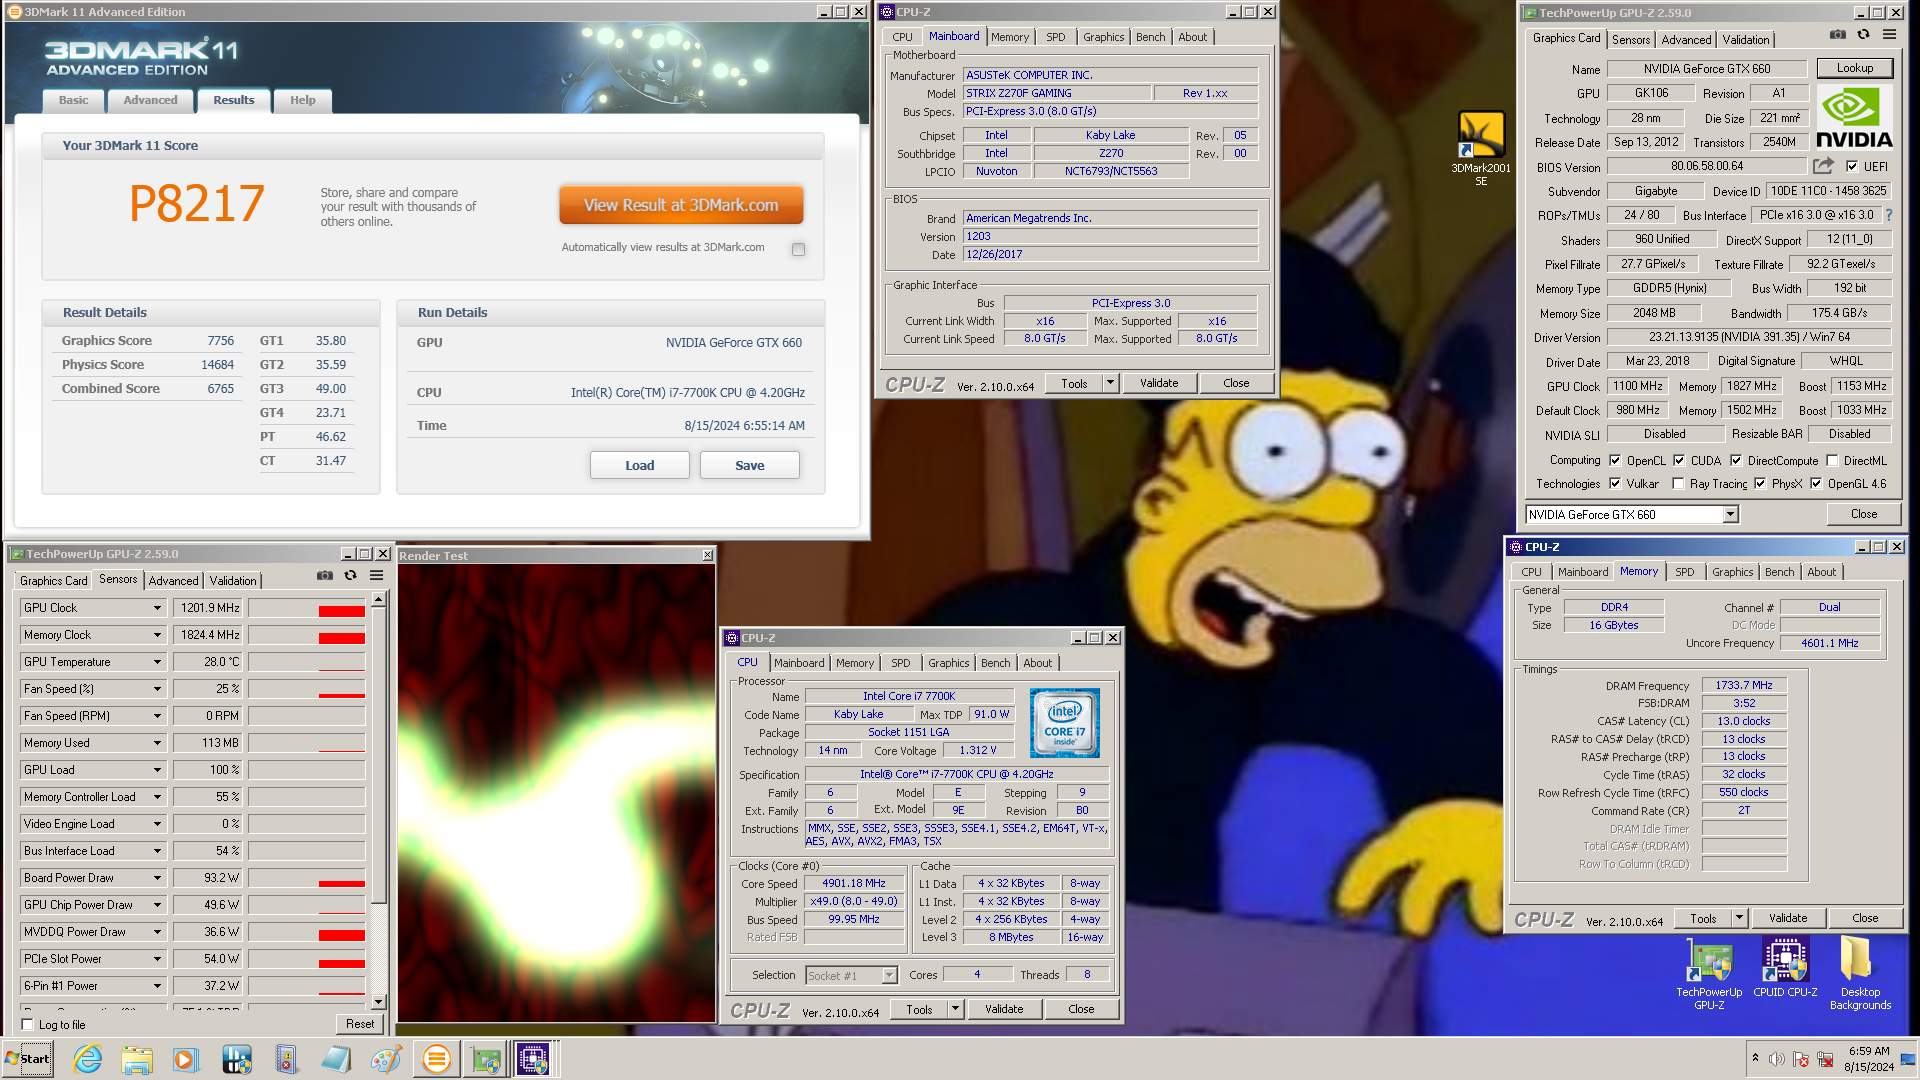Click the NVIDIA logo in GPU-Z

click(x=1854, y=117)
